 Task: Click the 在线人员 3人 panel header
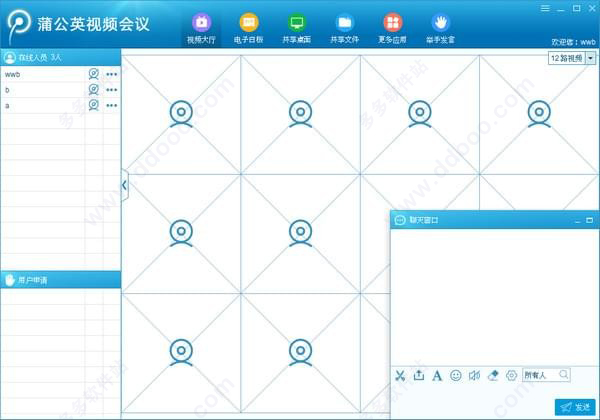(61, 57)
